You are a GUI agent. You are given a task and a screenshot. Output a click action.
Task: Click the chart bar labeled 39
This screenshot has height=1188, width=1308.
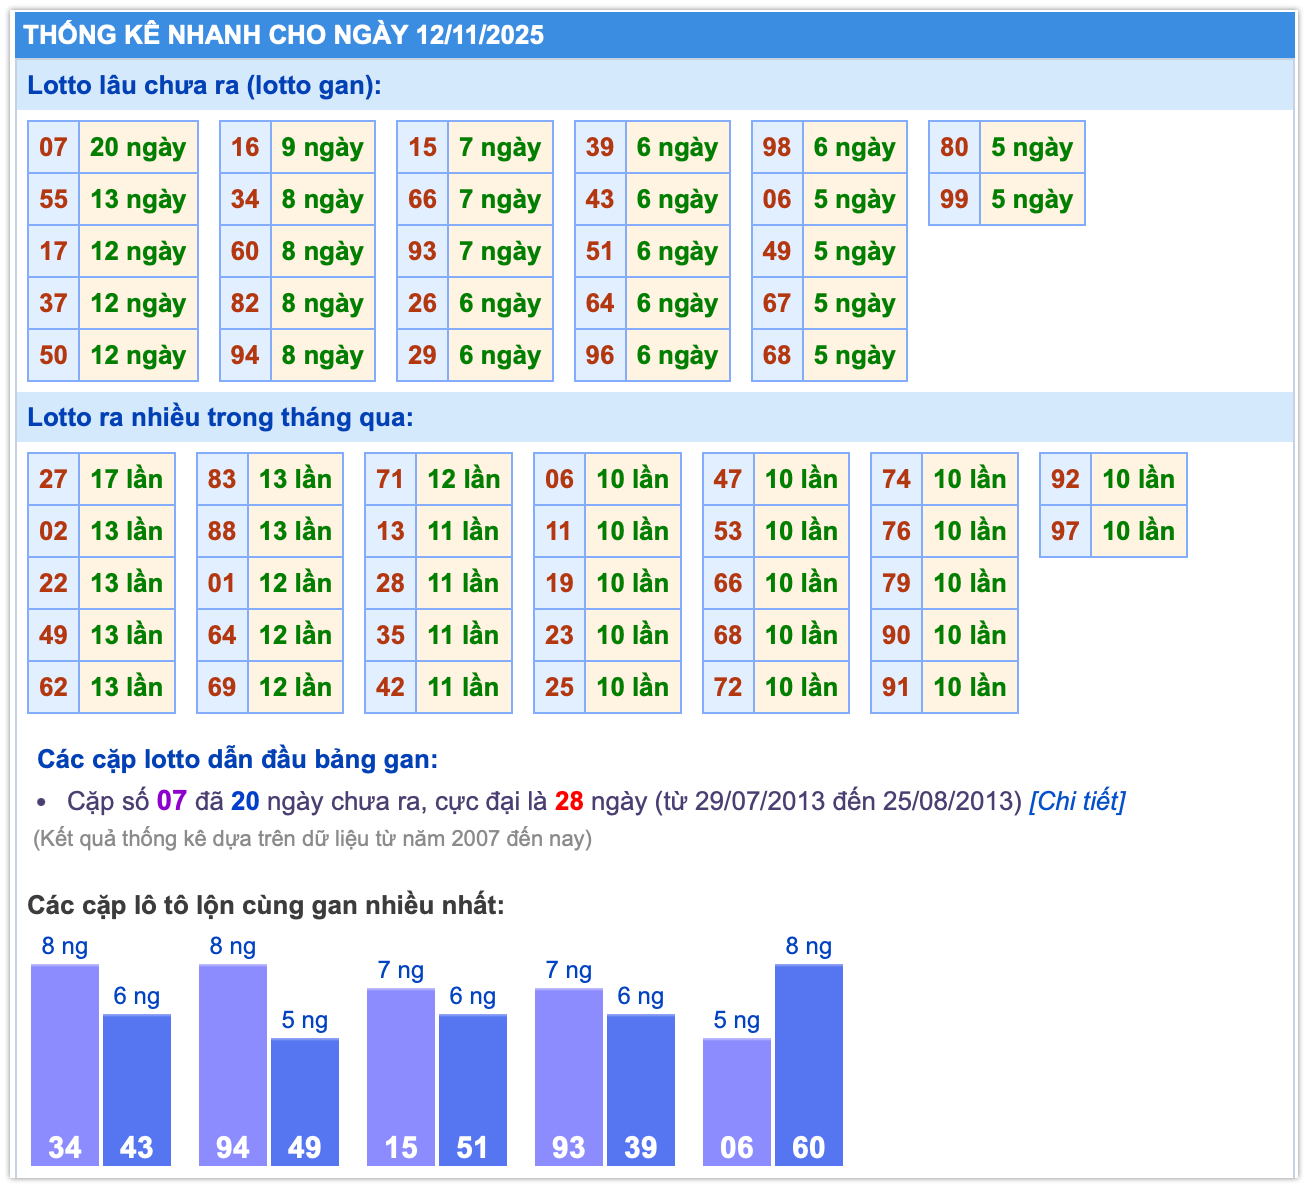tap(640, 1090)
